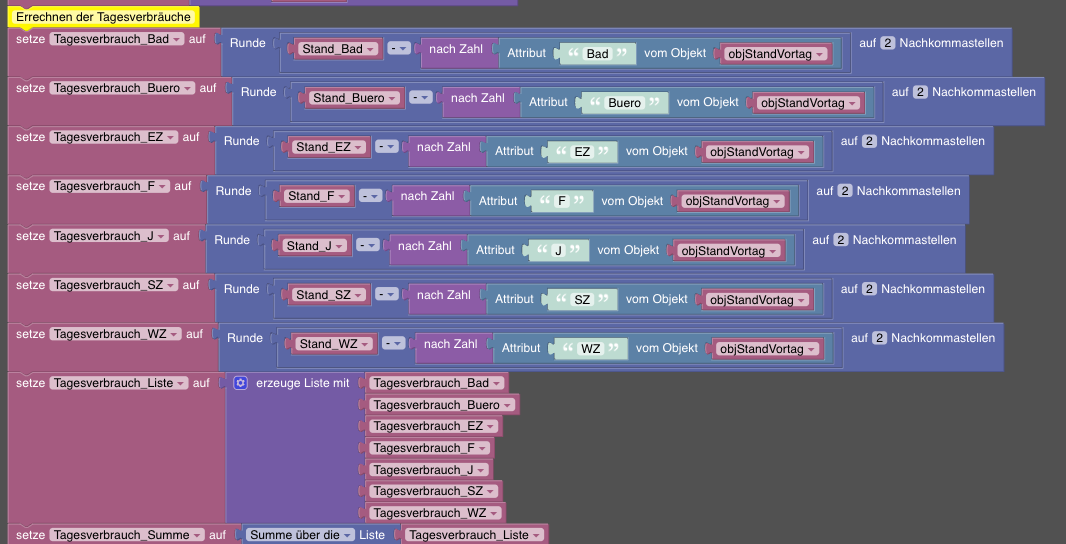Edit the "WZ" attribute text field
Image resolution: width=1066 pixels, height=544 pixels.
click(590, 350)
